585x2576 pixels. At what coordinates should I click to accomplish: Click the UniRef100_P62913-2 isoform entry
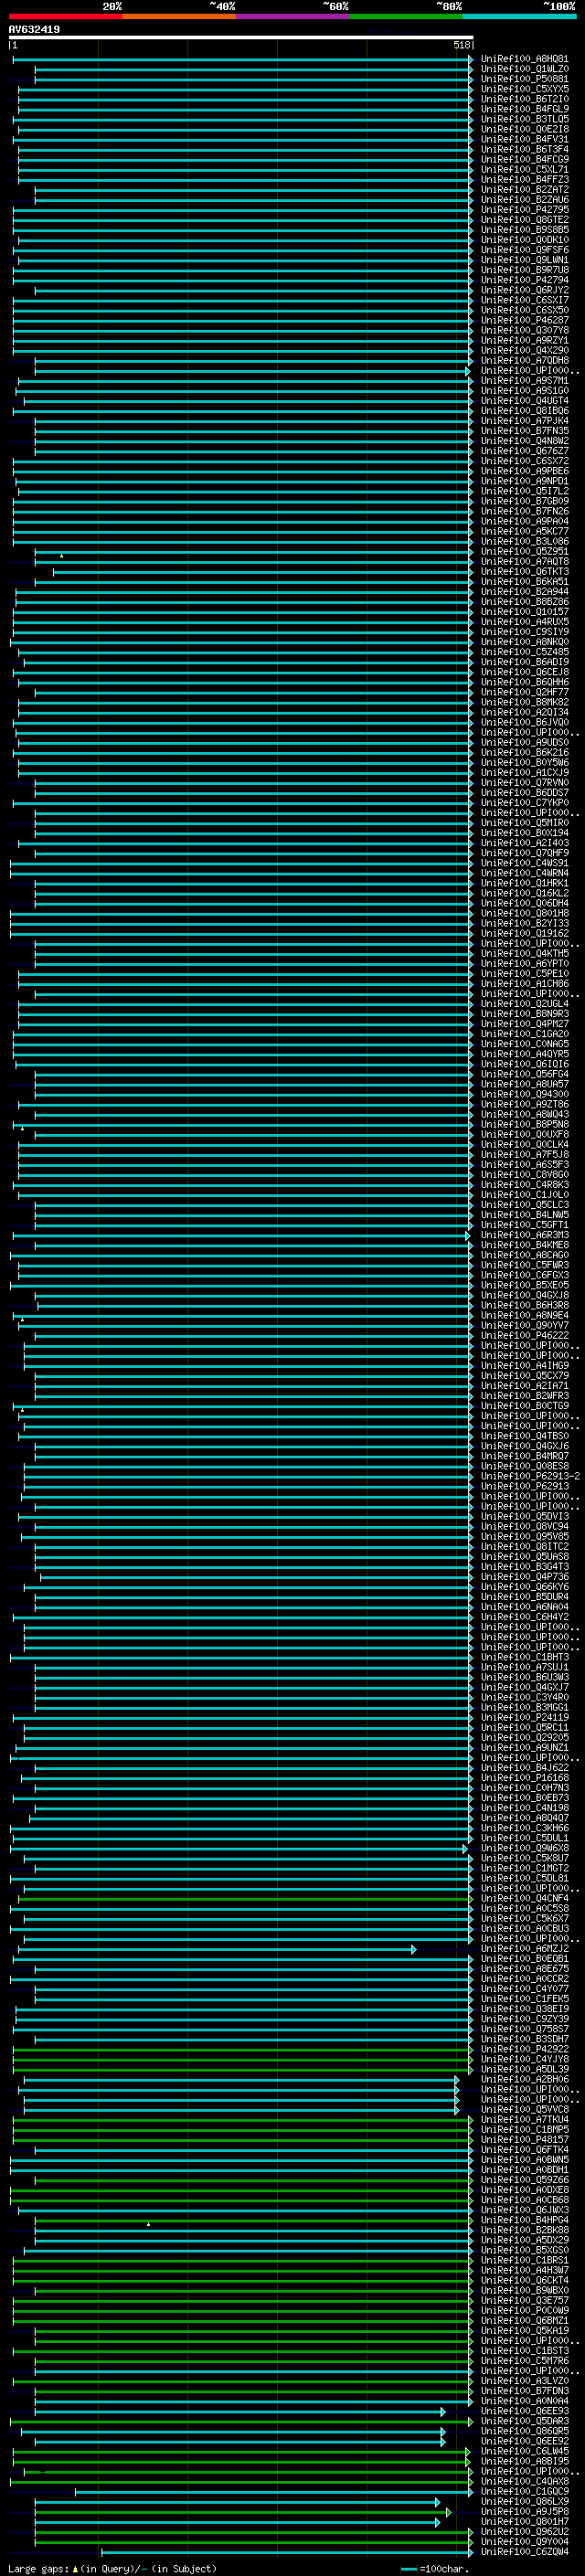click(530, 1476)
